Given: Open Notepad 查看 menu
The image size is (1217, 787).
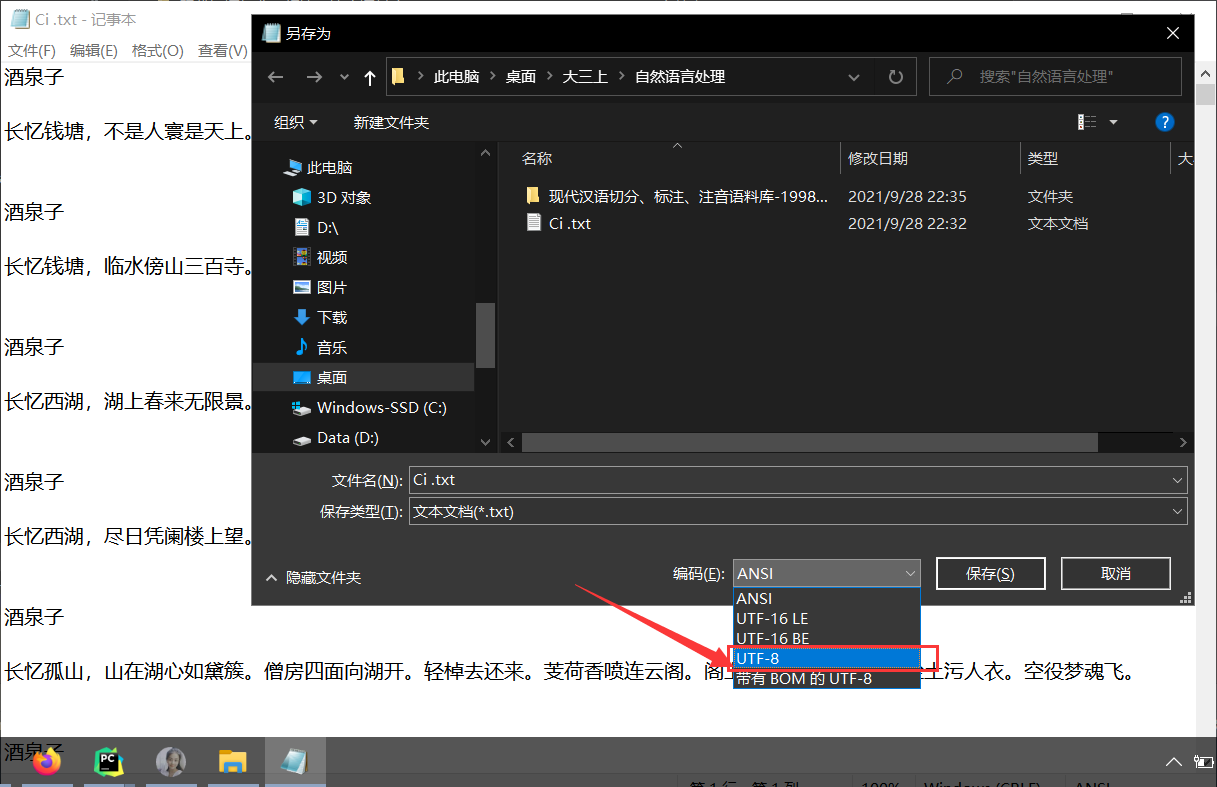Looking at the screenshot, I should tap(222, 50).
